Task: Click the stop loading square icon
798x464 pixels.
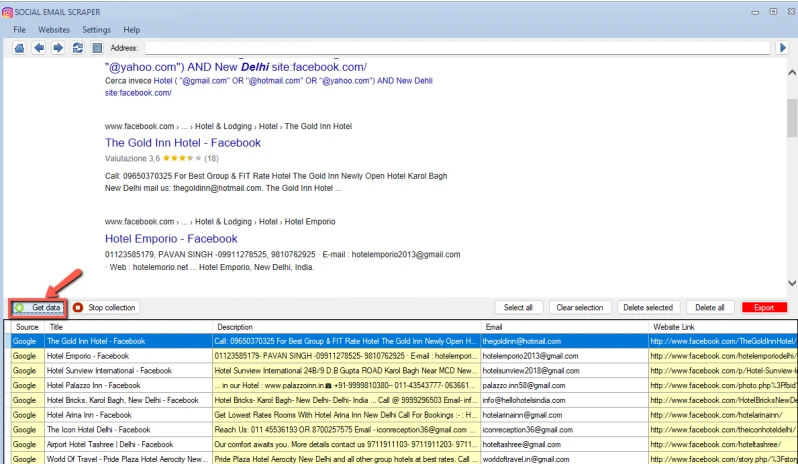Action: tap(96, 47)
